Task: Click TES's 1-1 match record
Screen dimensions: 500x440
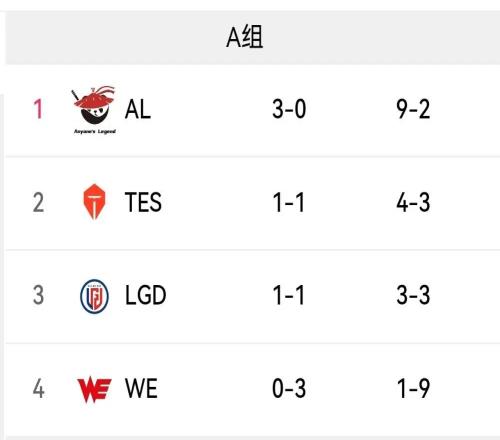Action: click(289, 202)
